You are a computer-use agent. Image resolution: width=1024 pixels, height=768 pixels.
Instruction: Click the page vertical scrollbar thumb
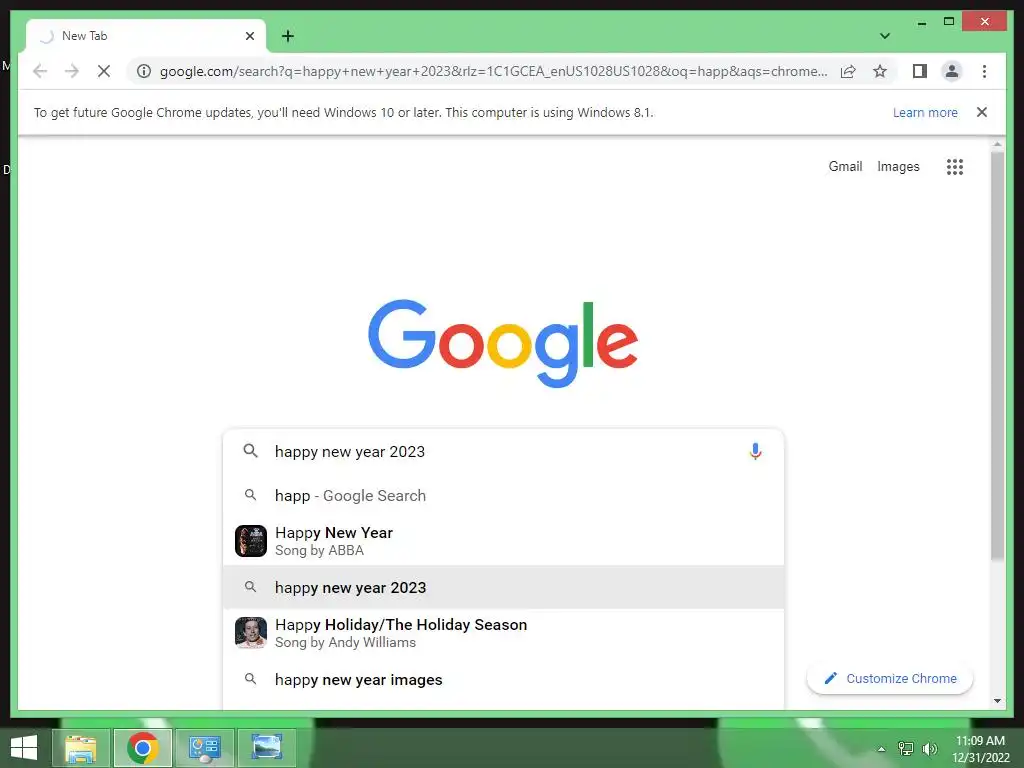[997, 356]
